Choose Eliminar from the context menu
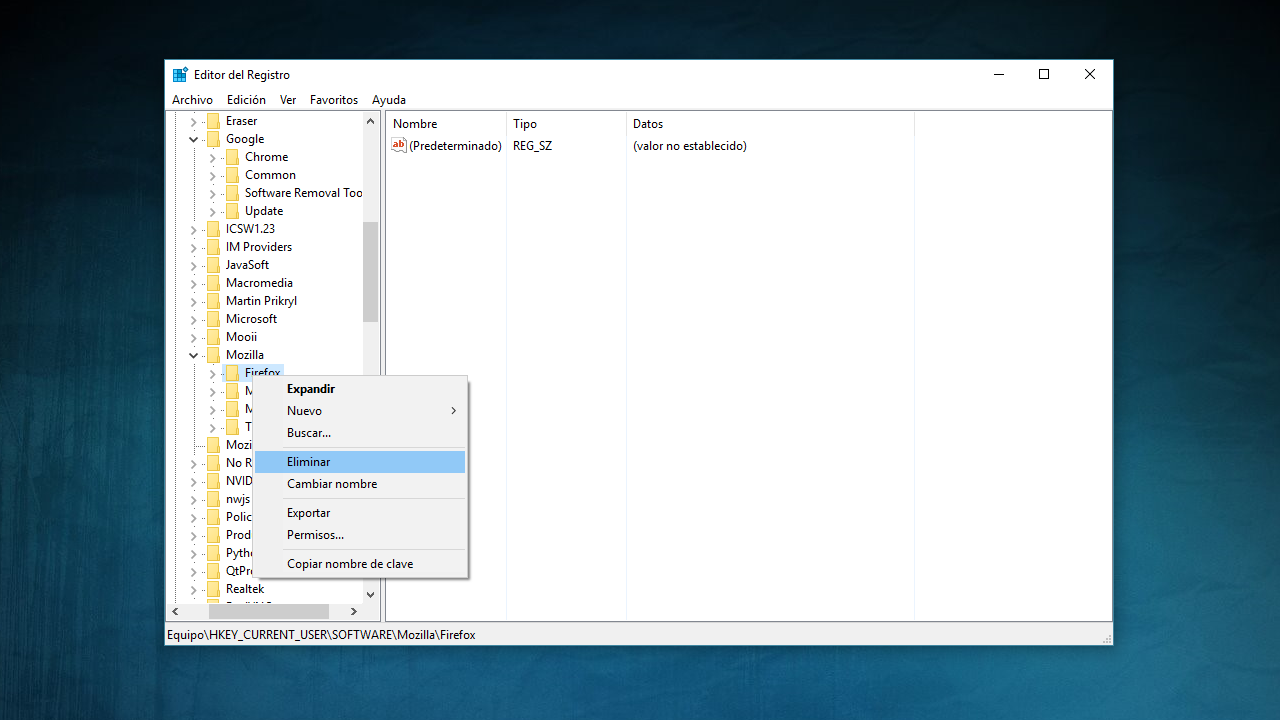Screen dimensions: 1280x720 (309, 462)
